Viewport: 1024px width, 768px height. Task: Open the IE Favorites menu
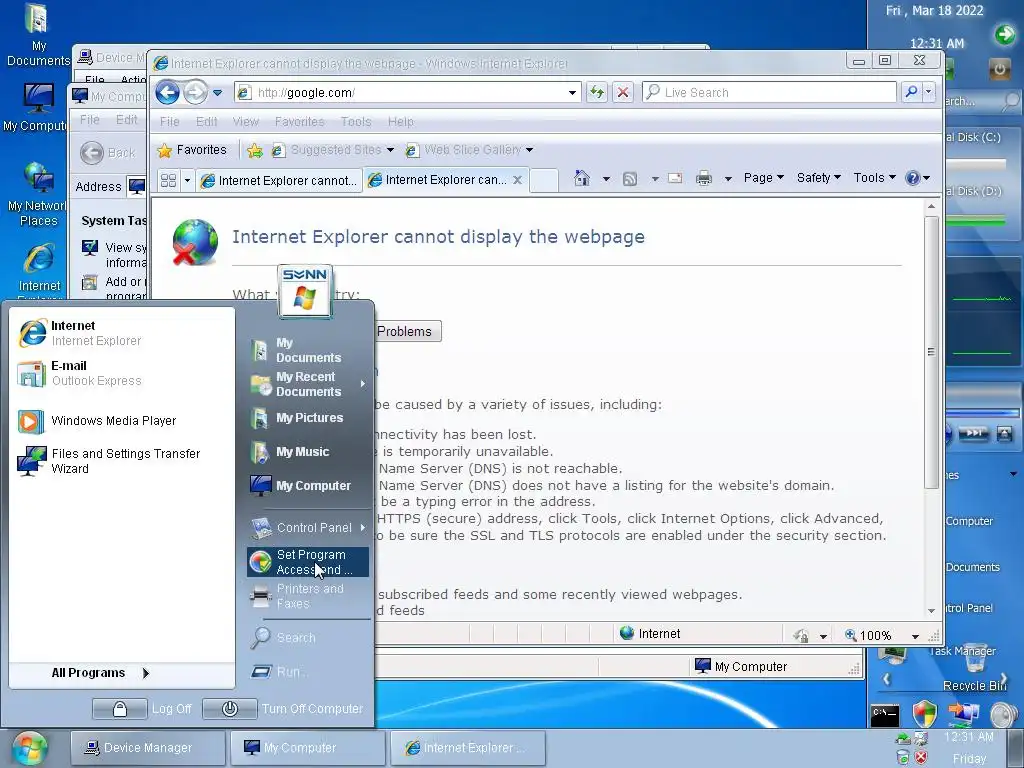click(x=299, y=122)
